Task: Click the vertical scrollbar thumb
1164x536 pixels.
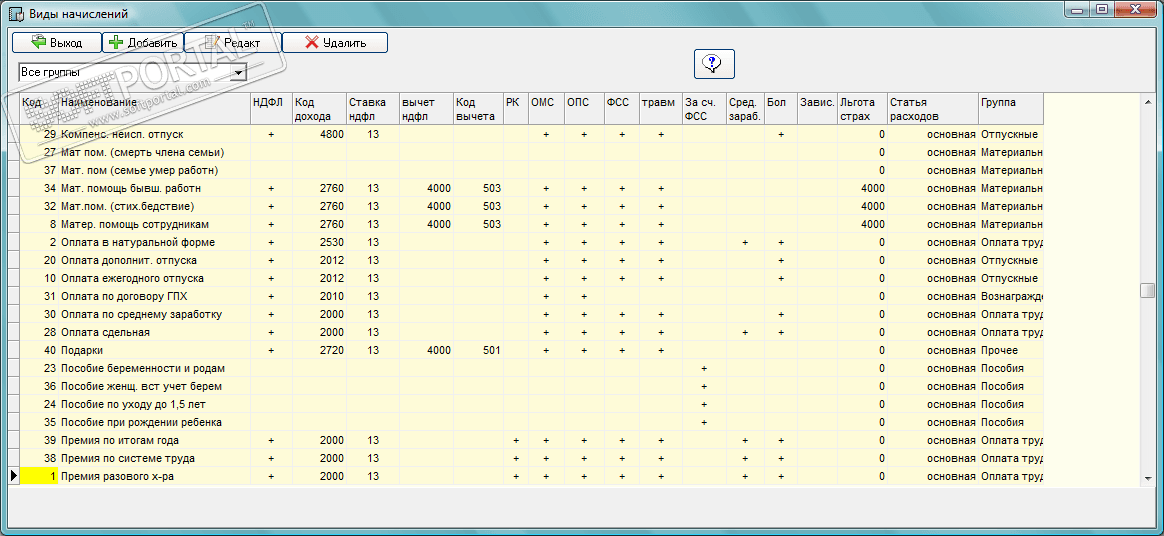Action: [x=1148, y=290]
